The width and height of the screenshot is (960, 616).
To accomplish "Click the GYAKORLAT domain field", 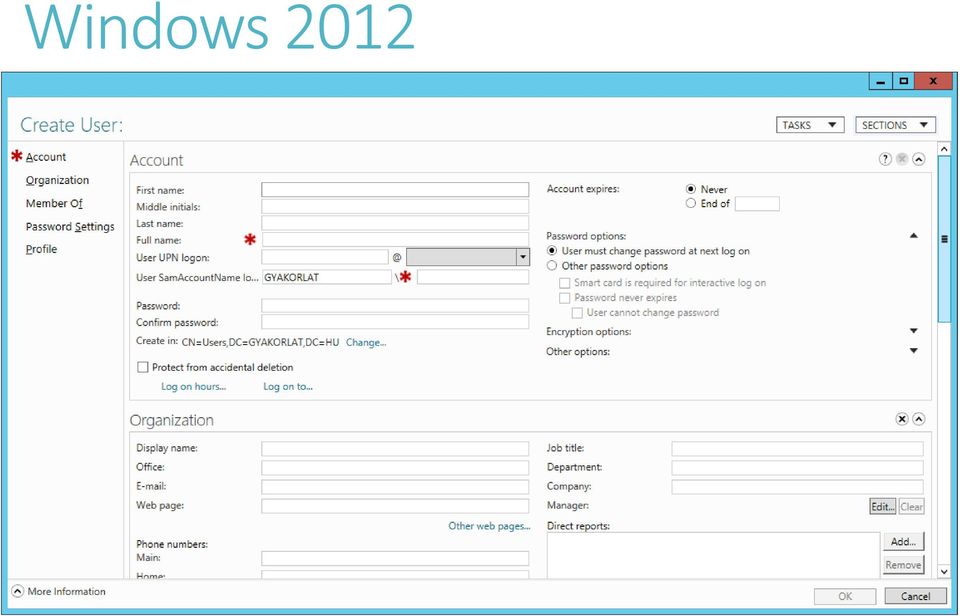I will (326, 277).
